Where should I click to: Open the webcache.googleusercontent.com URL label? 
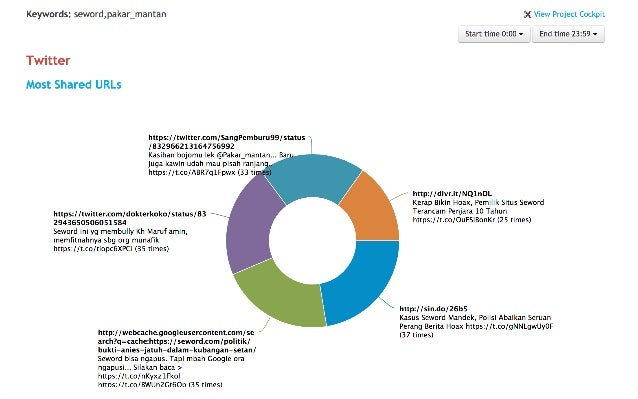tap(177, 341)
